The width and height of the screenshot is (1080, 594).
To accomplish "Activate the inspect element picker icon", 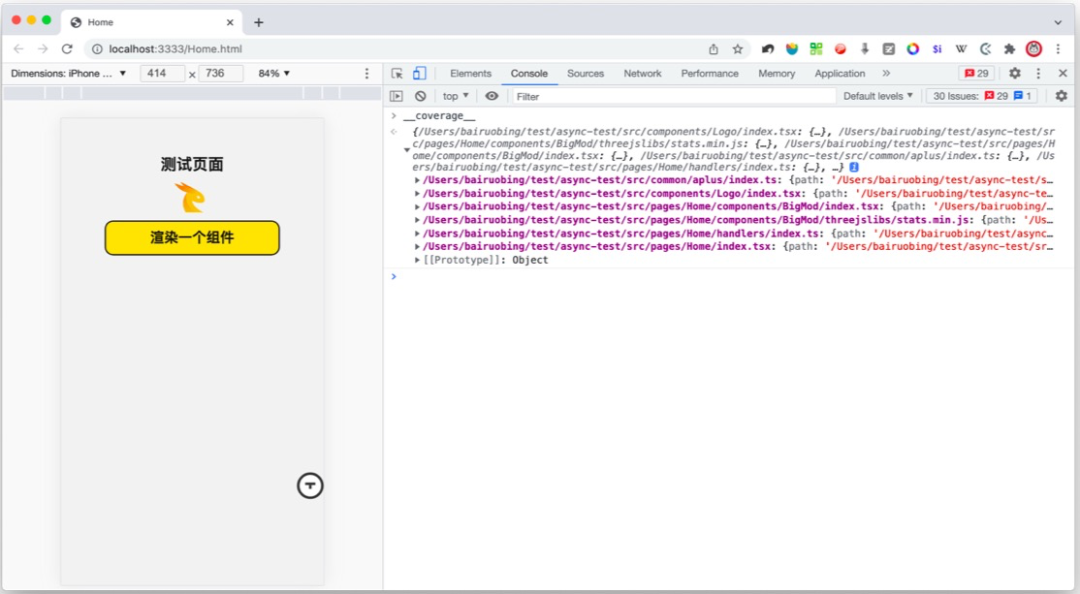I will click(x=397, y=73).
